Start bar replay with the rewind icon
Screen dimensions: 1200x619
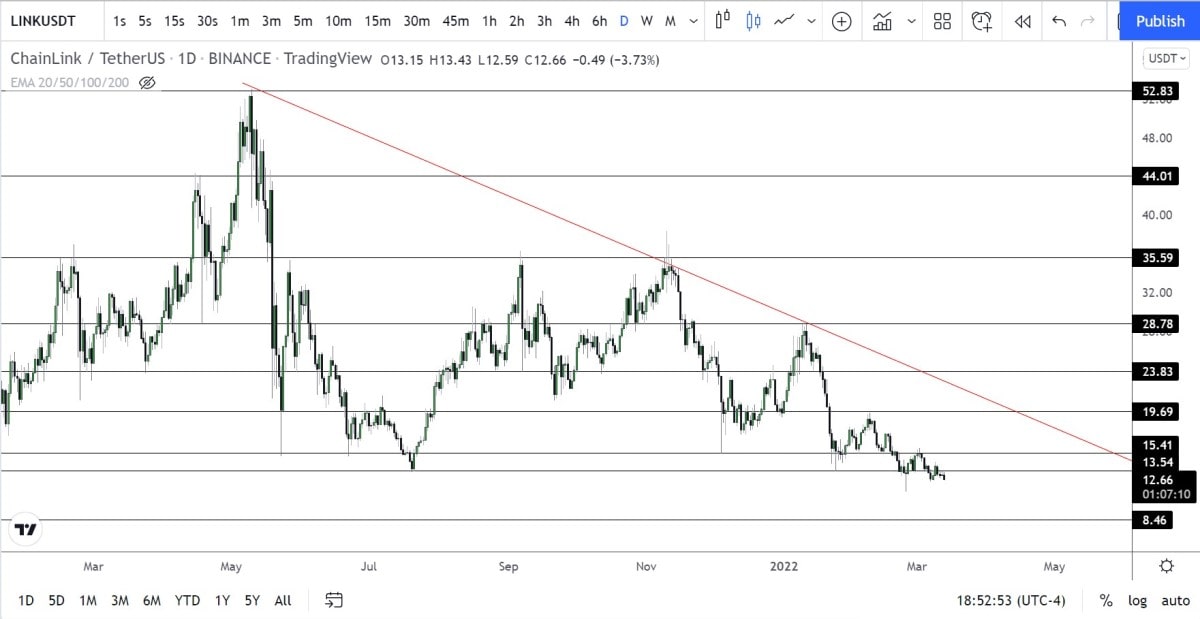click(1022, 21)
